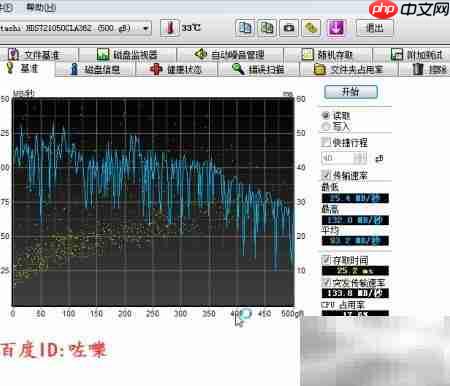Switch to the 随机存取 tab
The height and width of the screenshot is (386, 450).
(x=328, y=55)
